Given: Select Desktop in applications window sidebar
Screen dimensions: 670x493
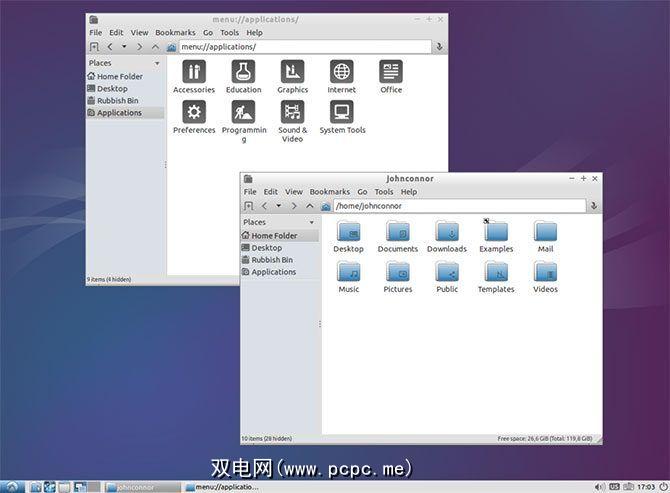Looking at the screenshot, I should 112,89.
